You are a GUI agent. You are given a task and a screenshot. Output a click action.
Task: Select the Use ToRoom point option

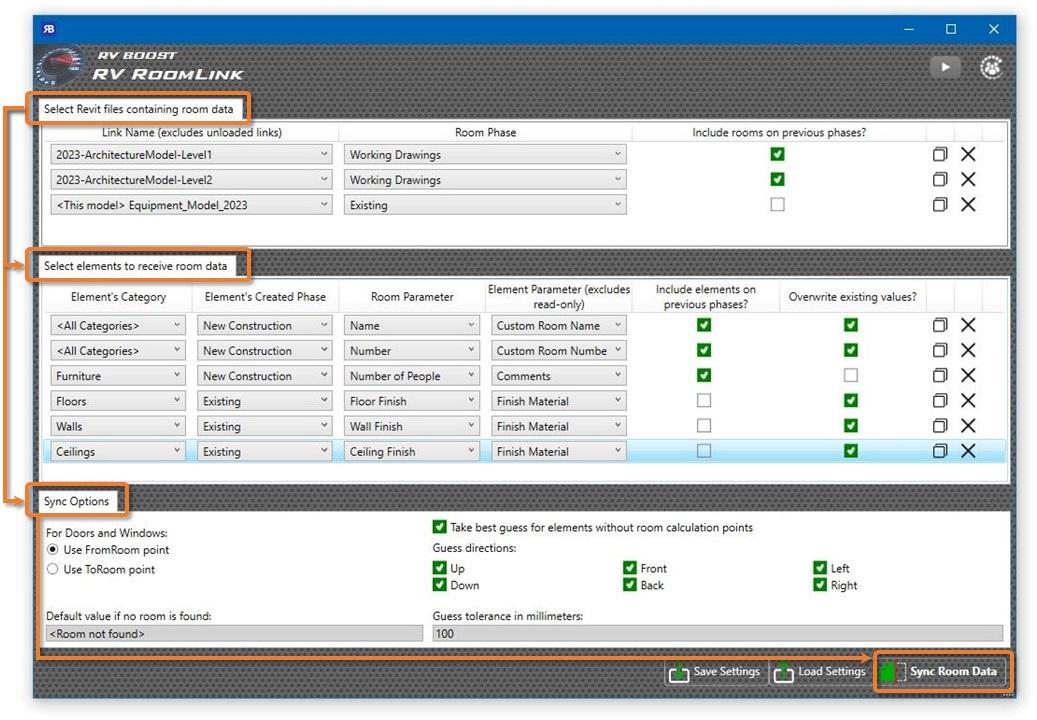[50, 569]
